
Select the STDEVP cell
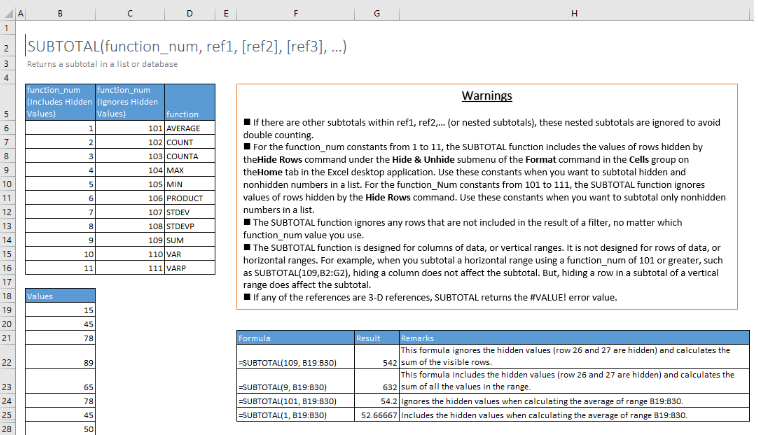(x=190, y=226)
